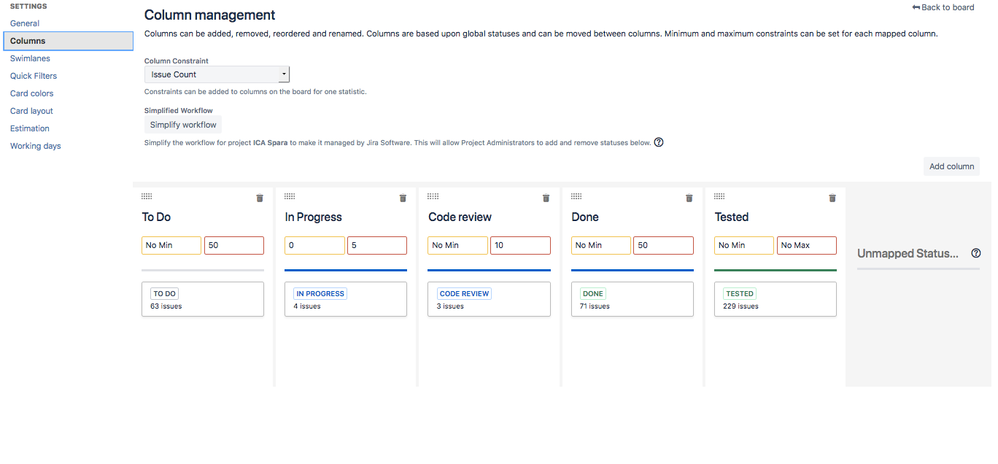Select Card colors in settings sidebar

32,93
